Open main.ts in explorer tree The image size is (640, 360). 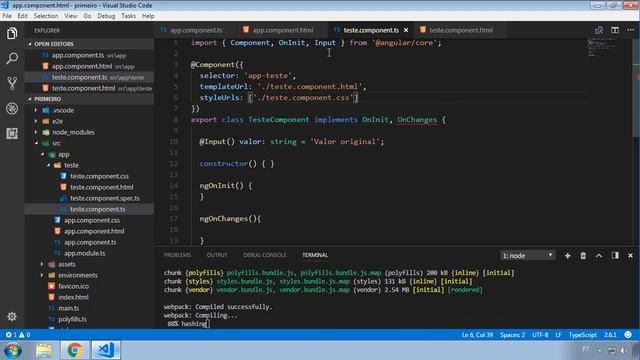pos(68,308)
